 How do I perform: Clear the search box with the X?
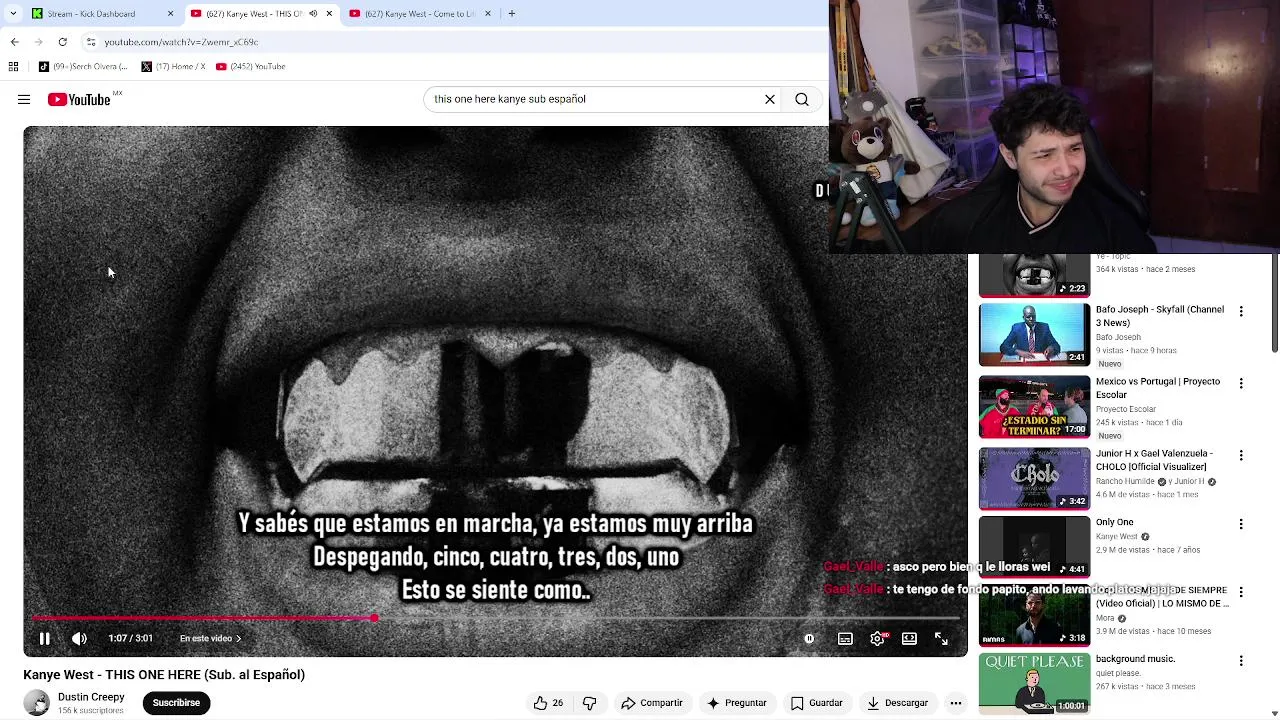coord(770,99)
